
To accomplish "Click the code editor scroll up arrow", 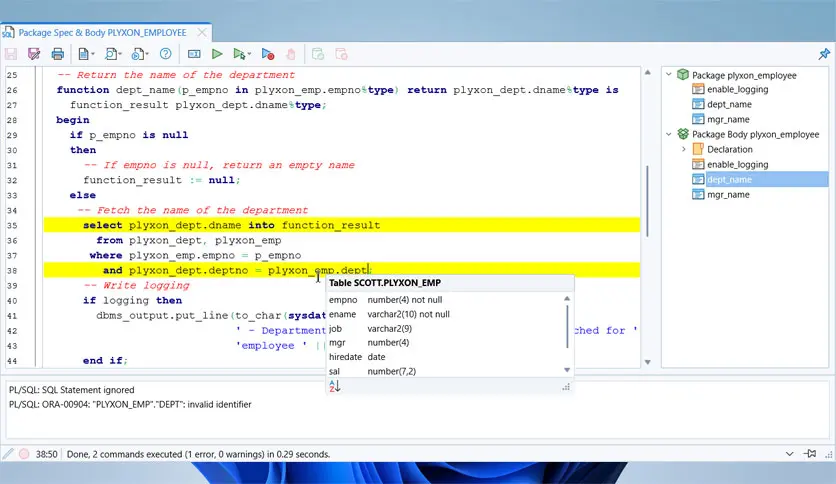I will (648, 72).
